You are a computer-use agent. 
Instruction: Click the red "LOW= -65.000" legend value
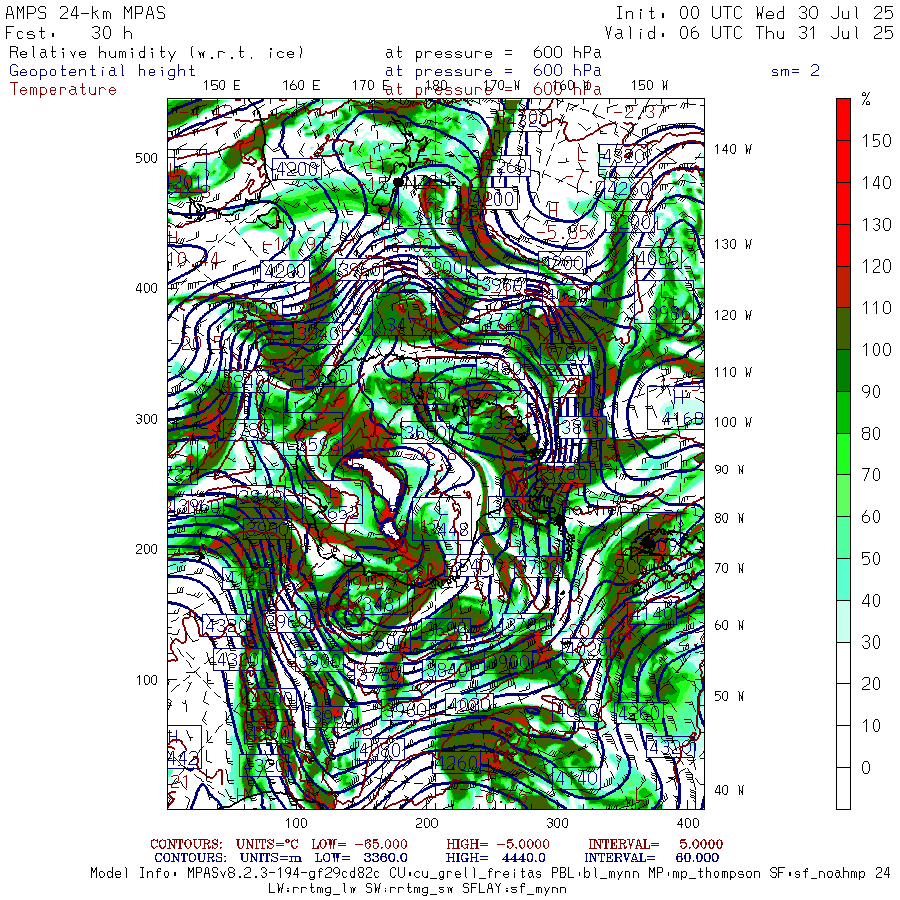point(359,844)
